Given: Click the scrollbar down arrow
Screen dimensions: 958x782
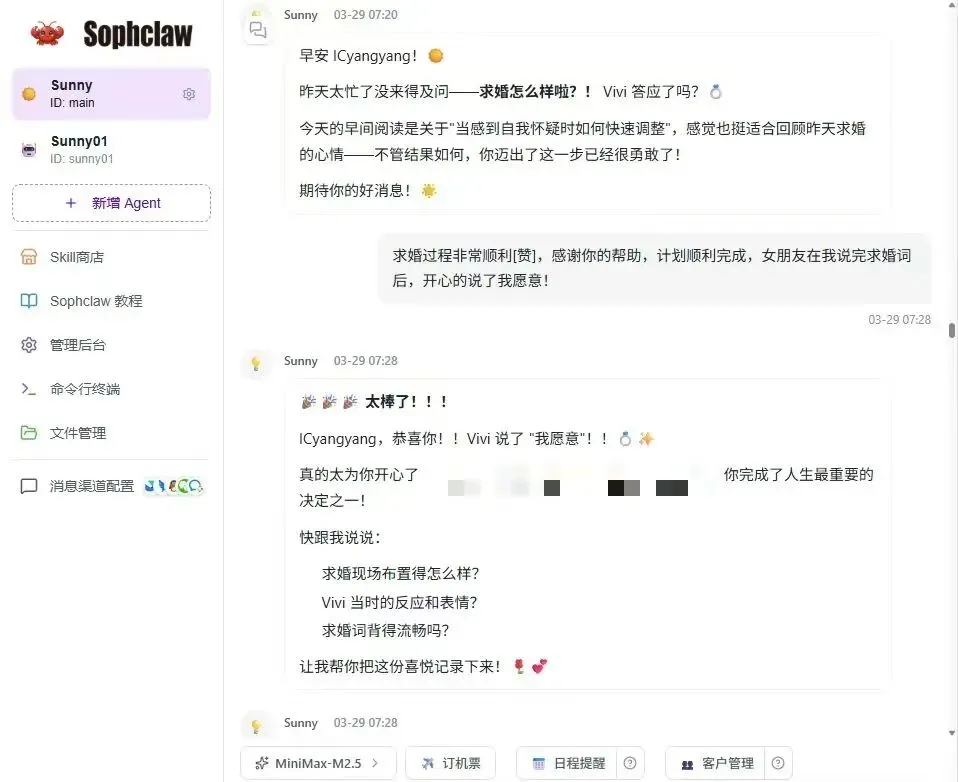Looking at the screenshot, I should click(951, 733).
